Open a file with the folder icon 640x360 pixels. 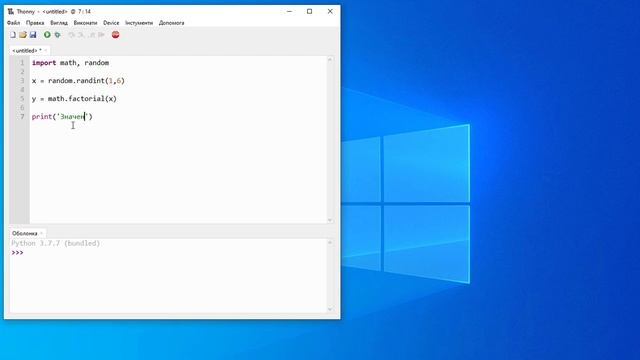[x=23, y=35]
